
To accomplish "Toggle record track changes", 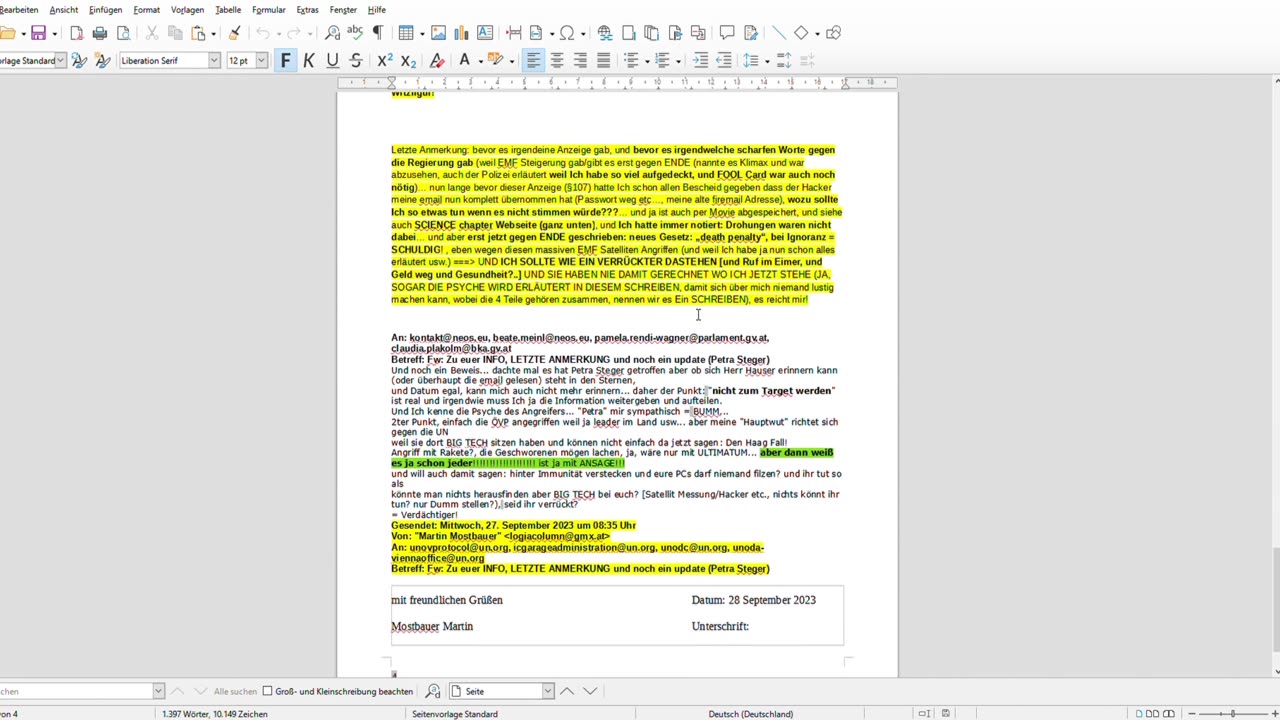I will pyautogui.click(x=751, y=33).
